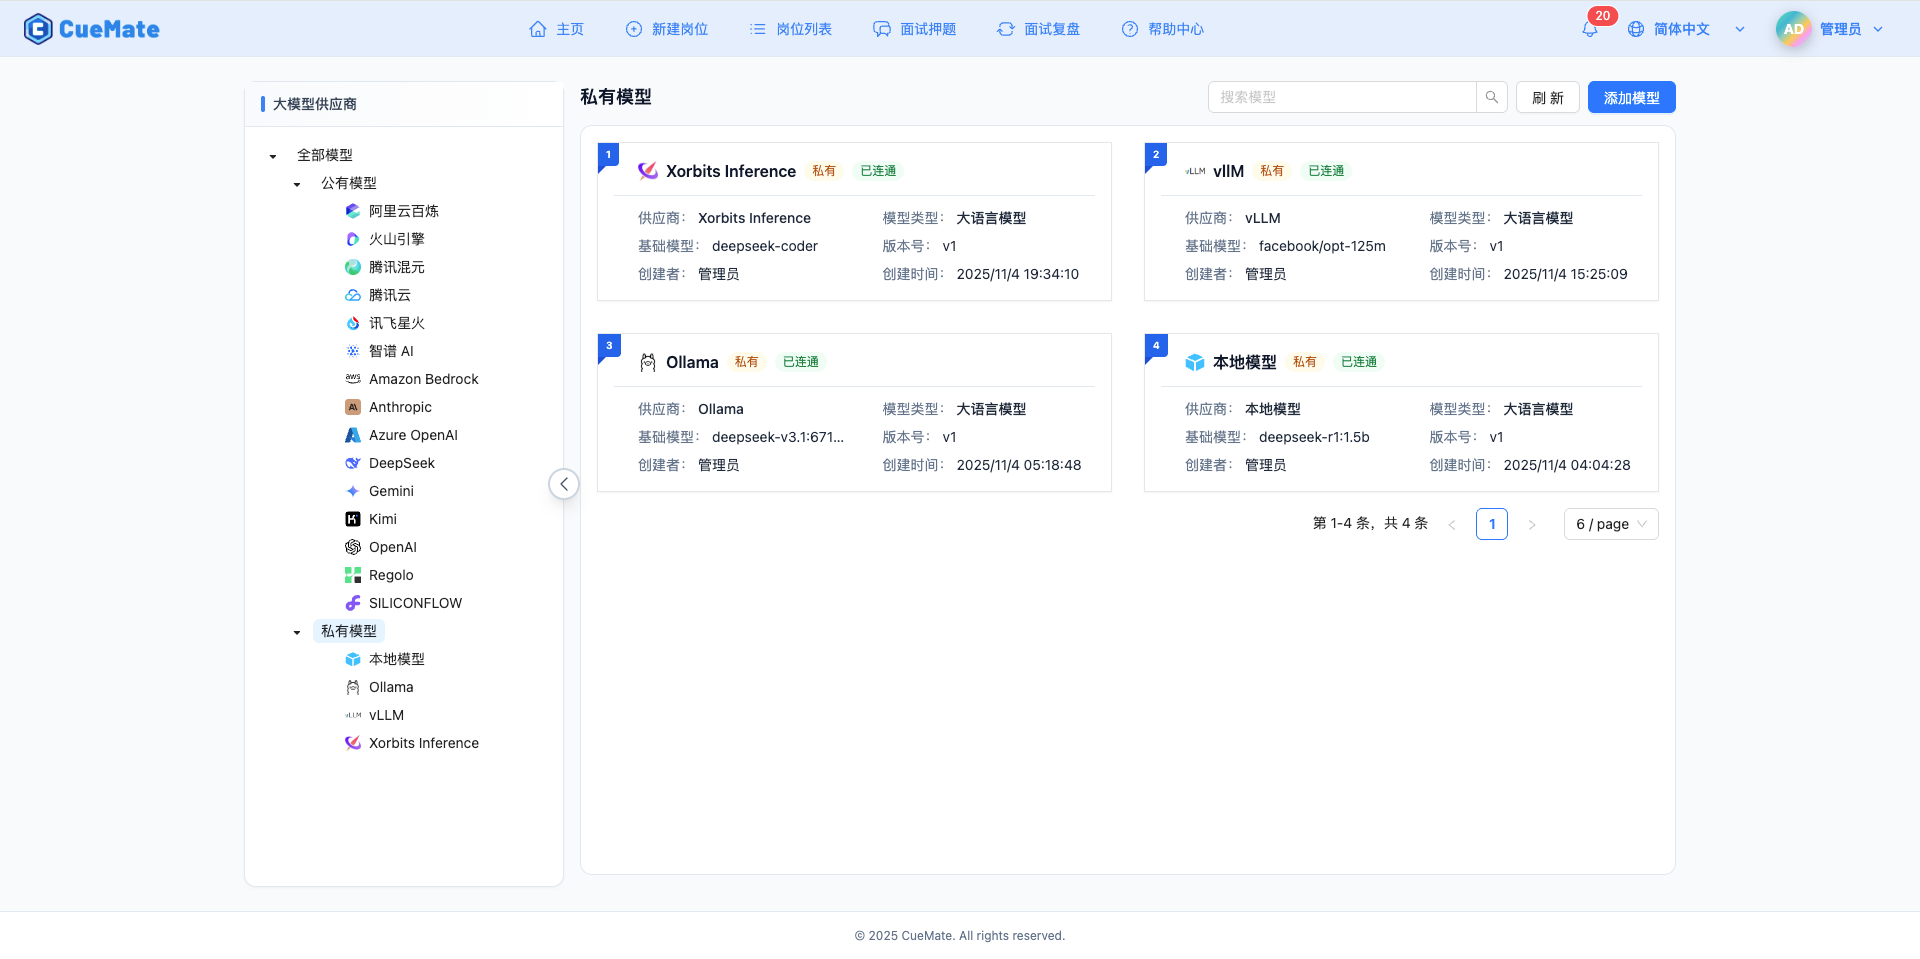Select the Ollama icon under 私有模型
The image size is (1920, 959).
click(352, 687)
